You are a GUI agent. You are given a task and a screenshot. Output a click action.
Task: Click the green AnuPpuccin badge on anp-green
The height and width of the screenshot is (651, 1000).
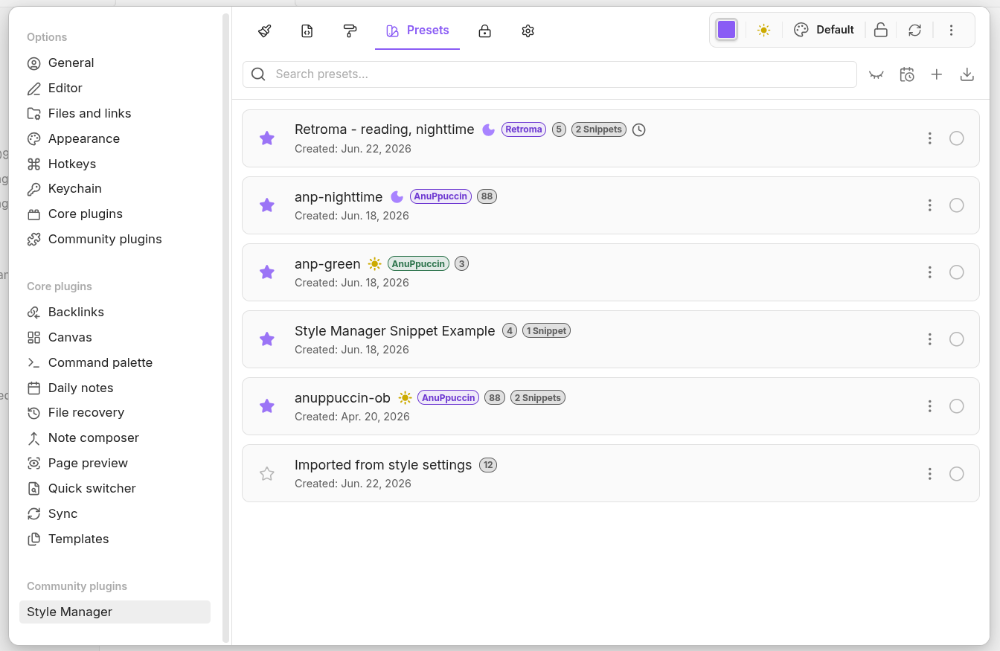[x=418, y=264]
